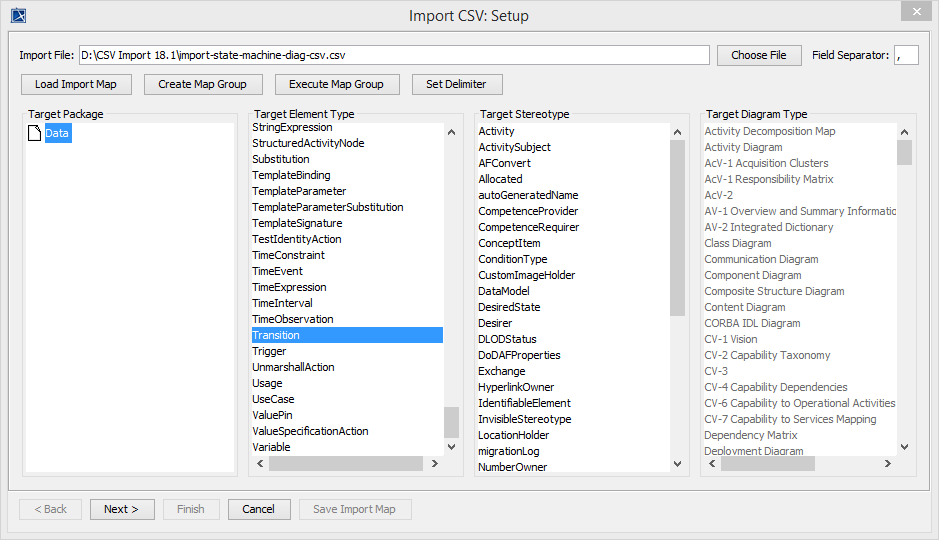The height and width of the screenshot is (540, 939).
Task: Click the Choose File button
Action: 759,55
